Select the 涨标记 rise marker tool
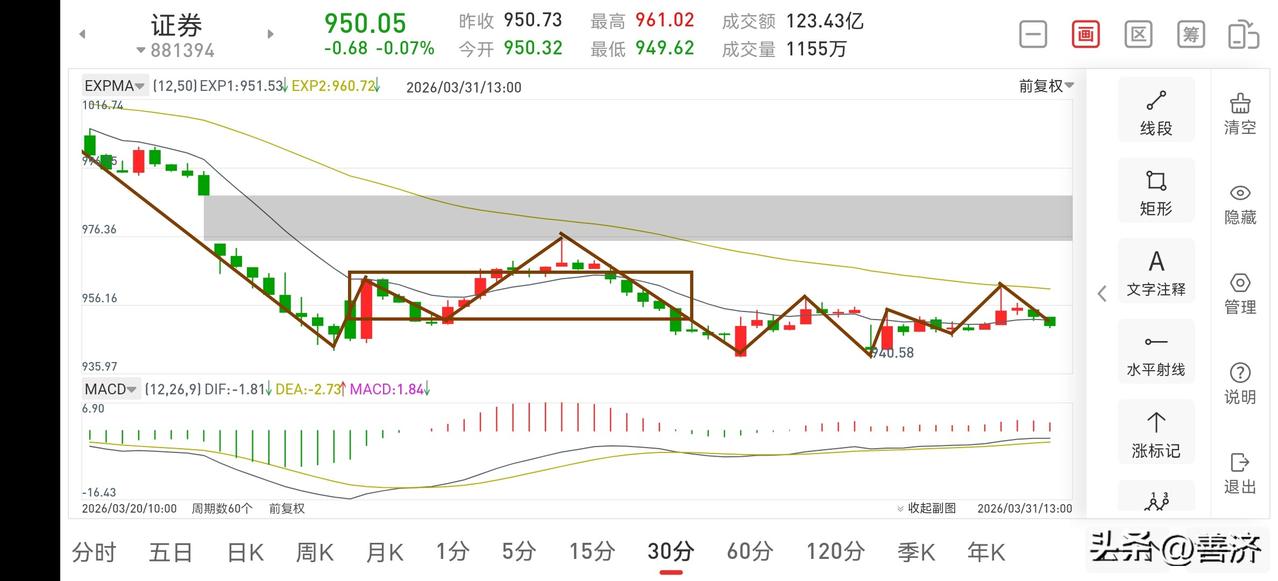The height and width of the screenshot is (581, 1278). click(x=1155, y=431)
